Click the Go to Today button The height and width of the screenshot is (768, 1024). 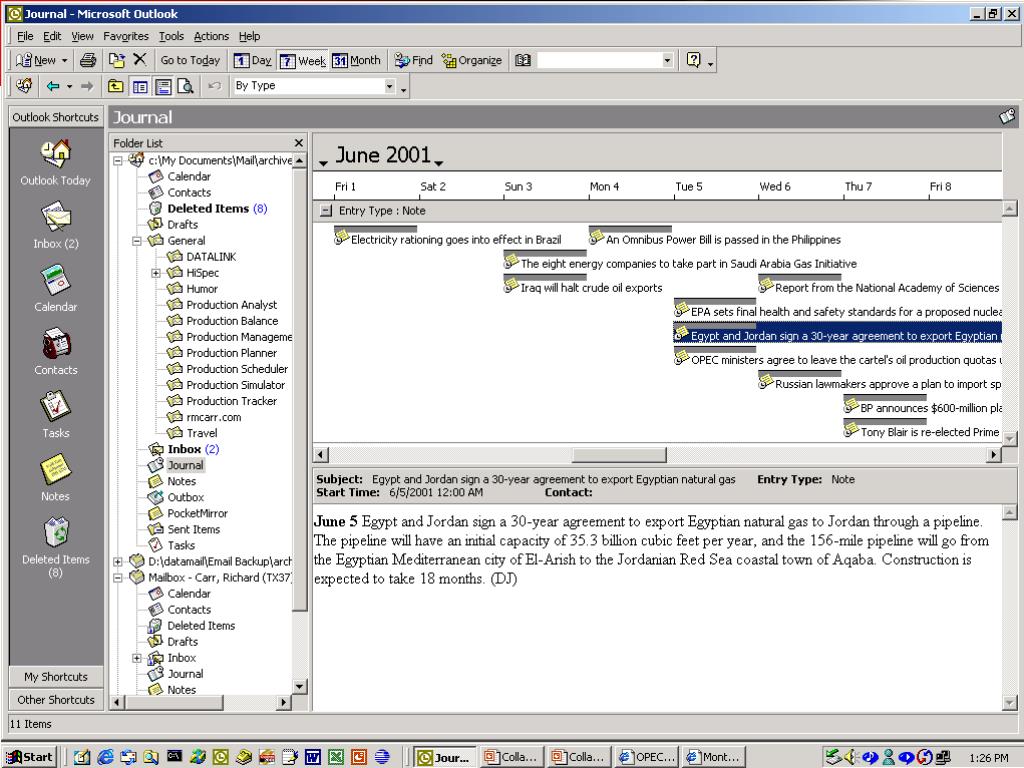[190, 61]
